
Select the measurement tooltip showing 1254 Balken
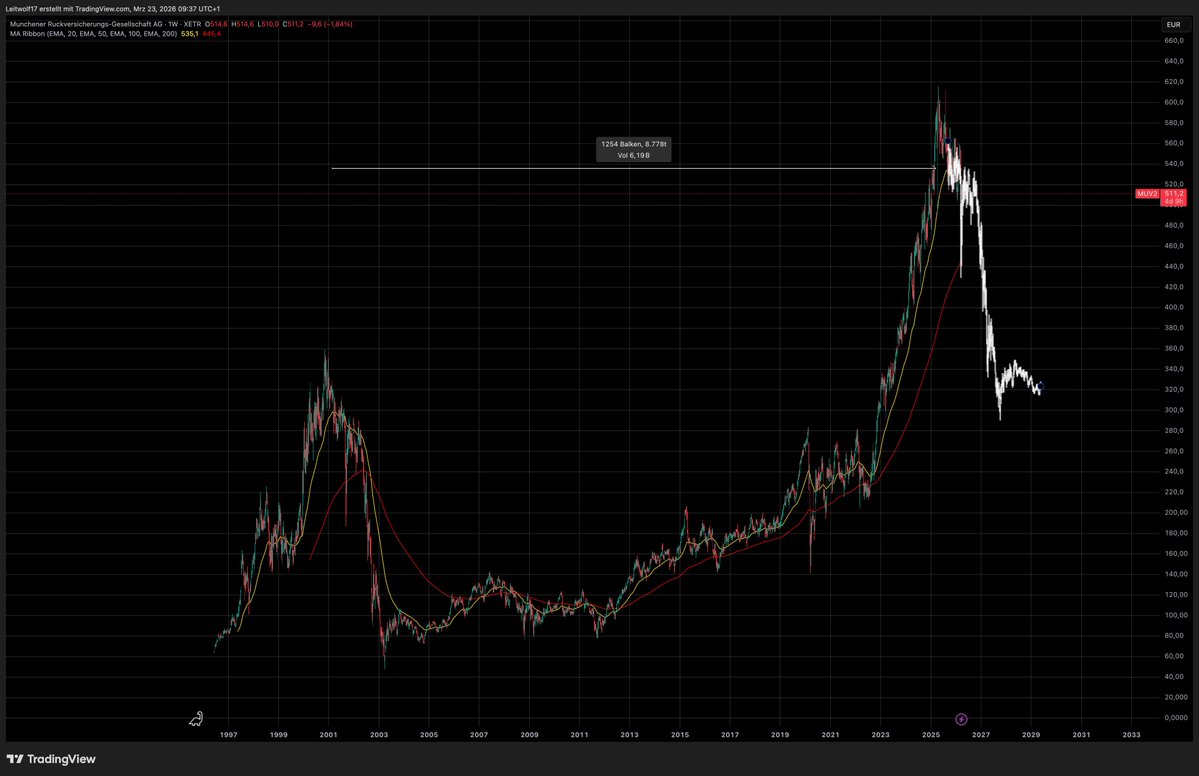(x=633, y=143)
